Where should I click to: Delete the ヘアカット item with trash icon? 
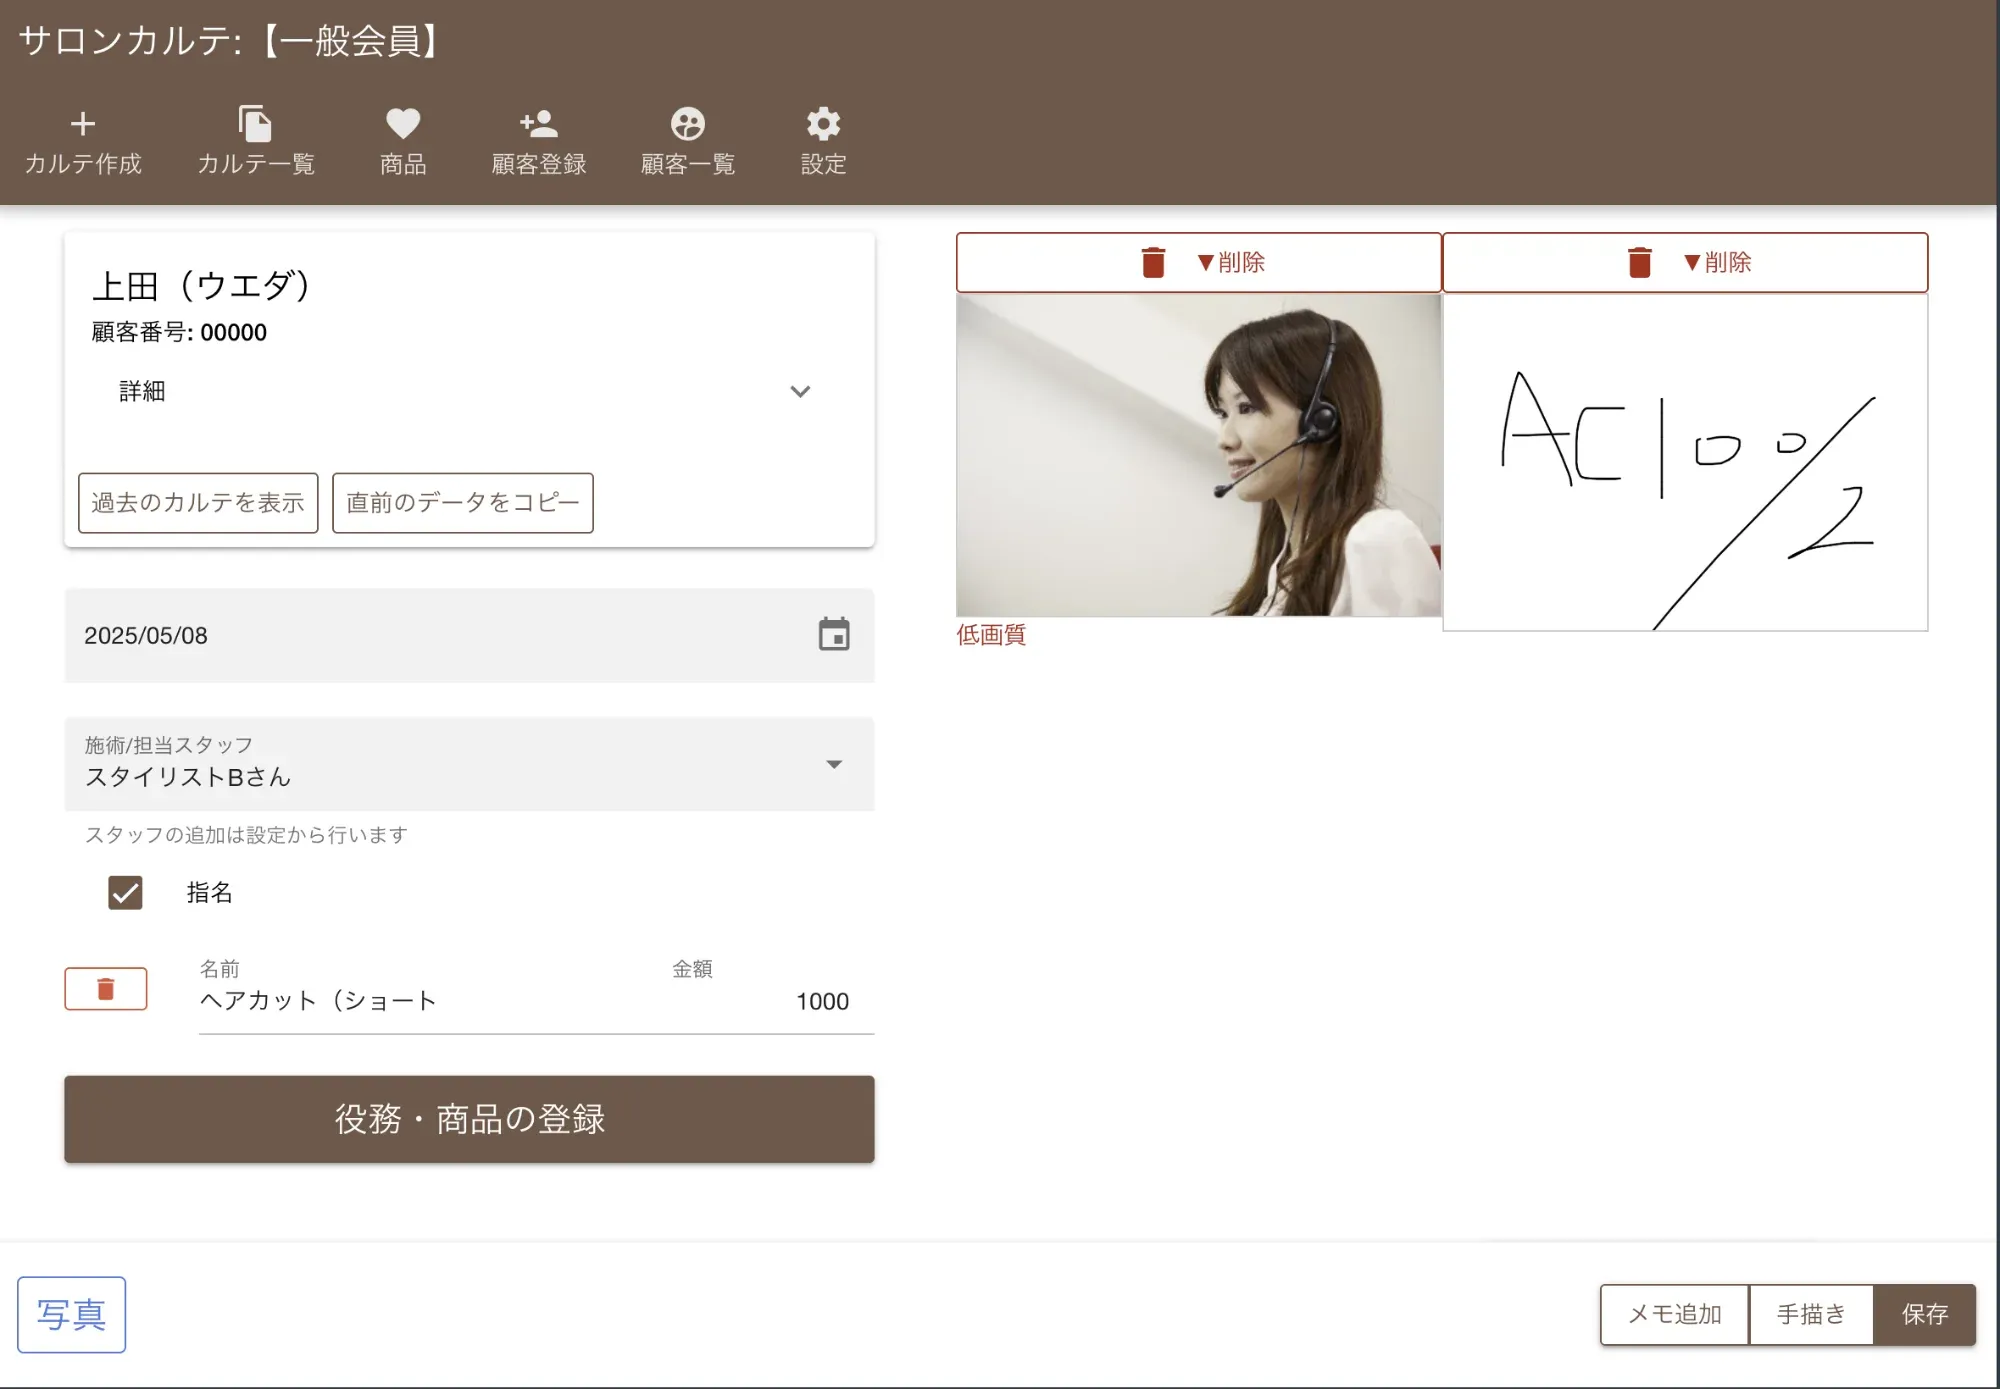point(106,989)
